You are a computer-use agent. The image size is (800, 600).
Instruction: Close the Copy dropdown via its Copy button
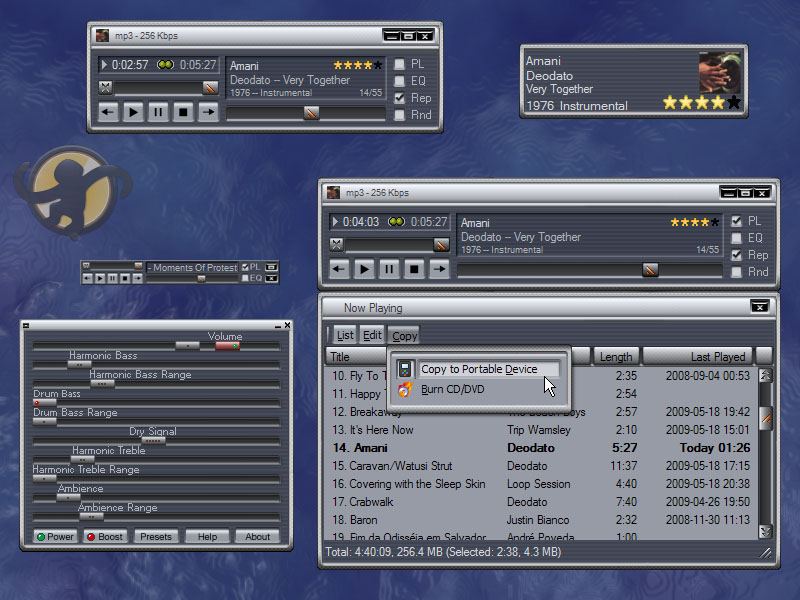click(405, 336)
